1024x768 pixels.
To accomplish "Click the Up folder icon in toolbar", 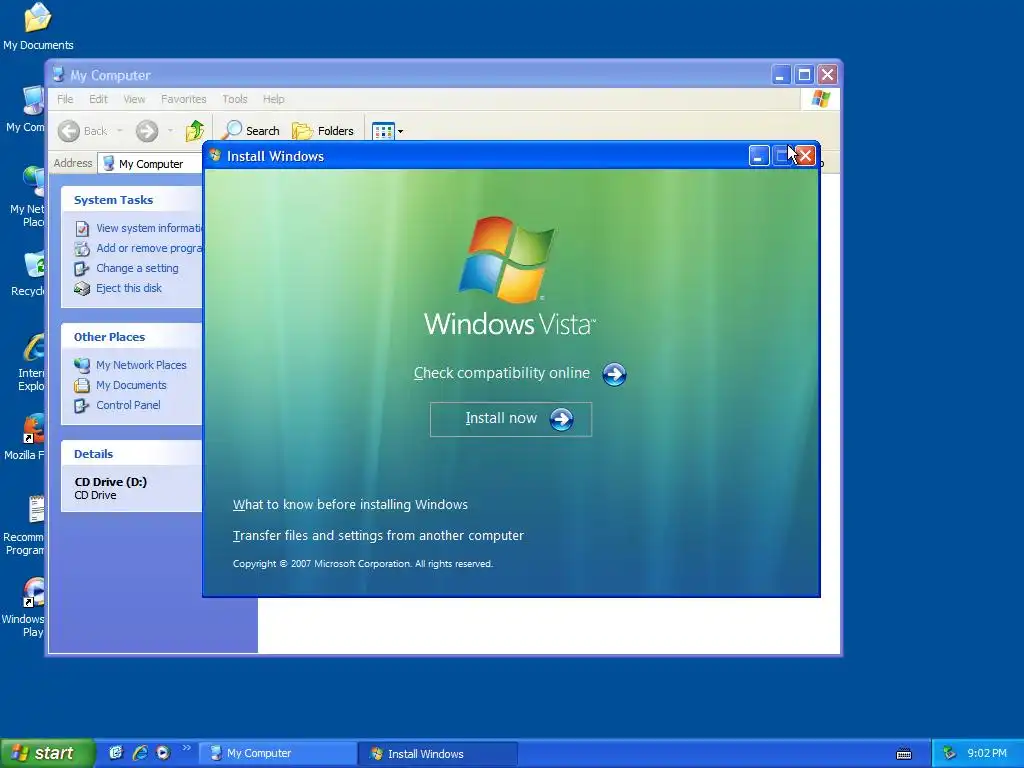I will click(x=194, y=131).
